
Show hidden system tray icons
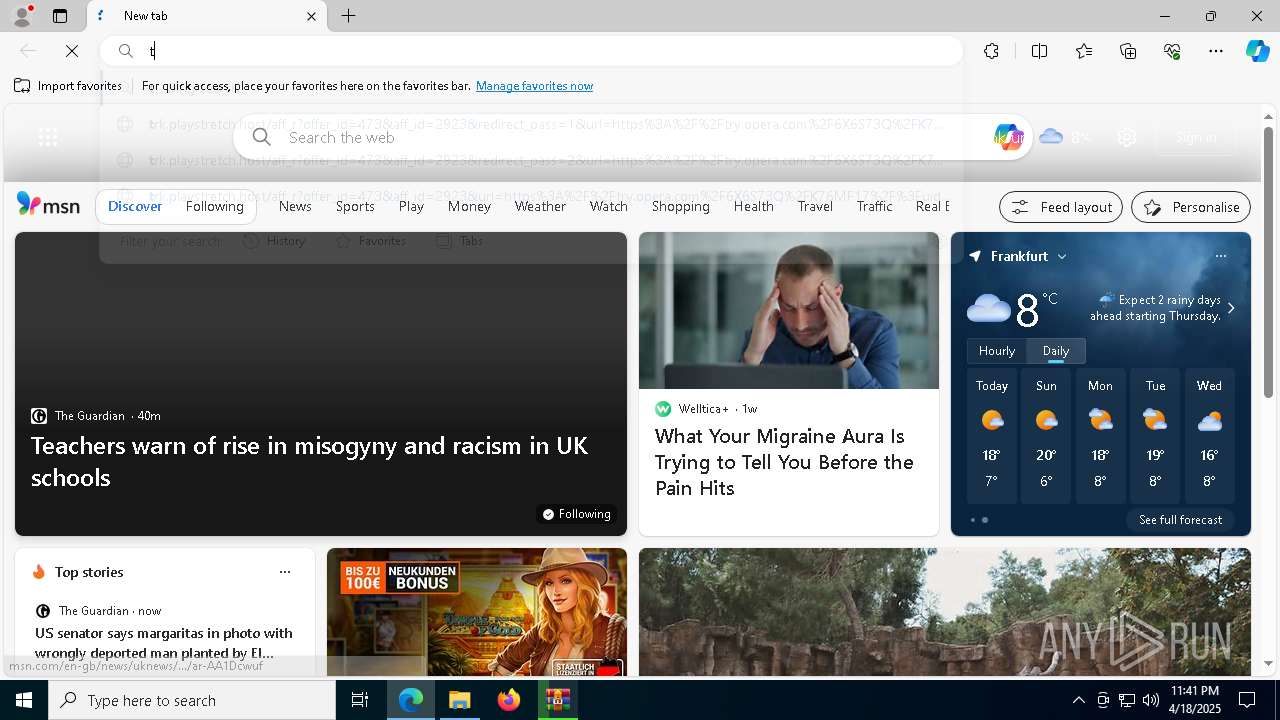[x=1078, y=700]
